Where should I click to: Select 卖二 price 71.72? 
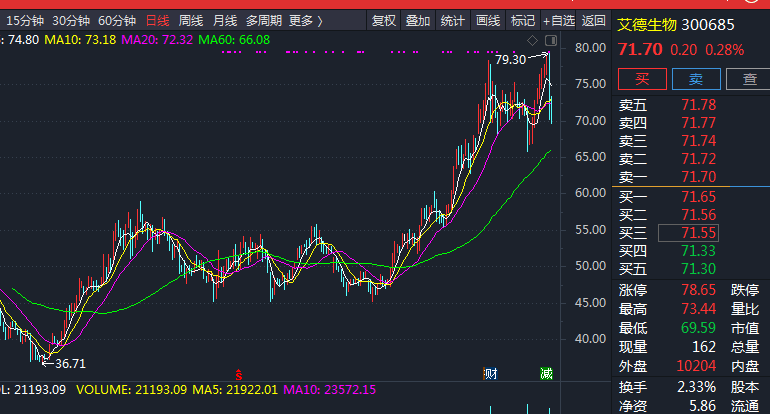click(x=699, y=159)
